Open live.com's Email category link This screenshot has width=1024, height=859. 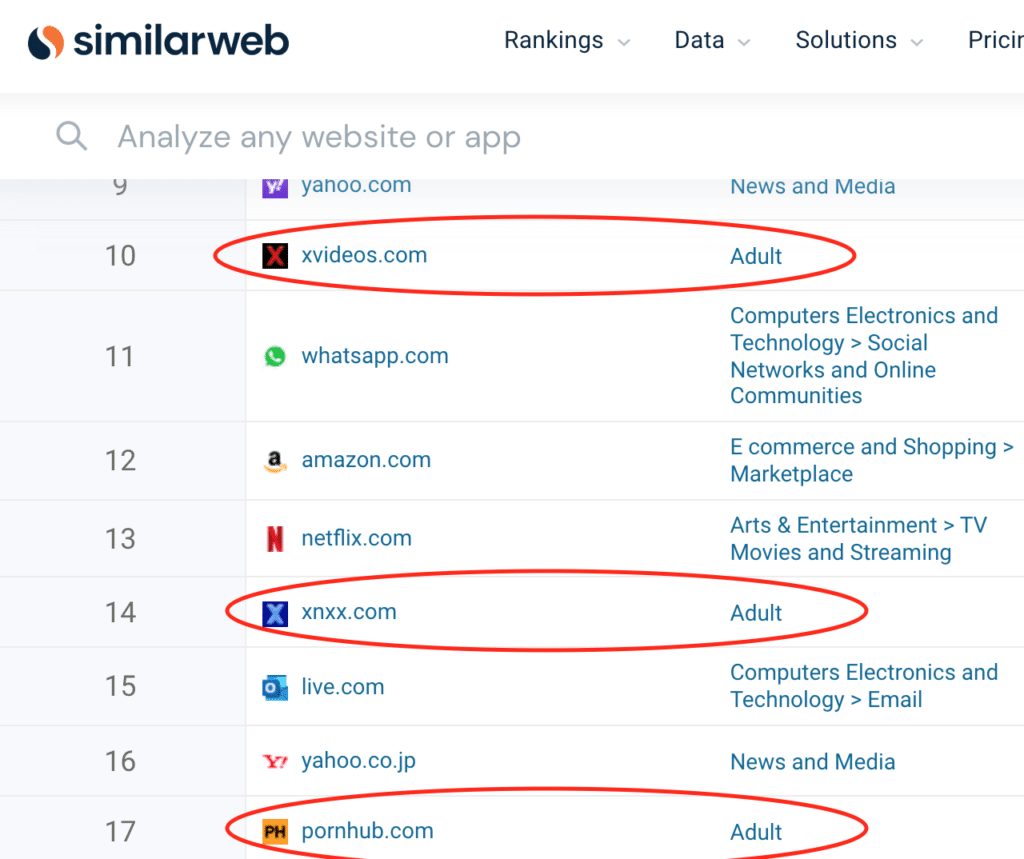864,686
